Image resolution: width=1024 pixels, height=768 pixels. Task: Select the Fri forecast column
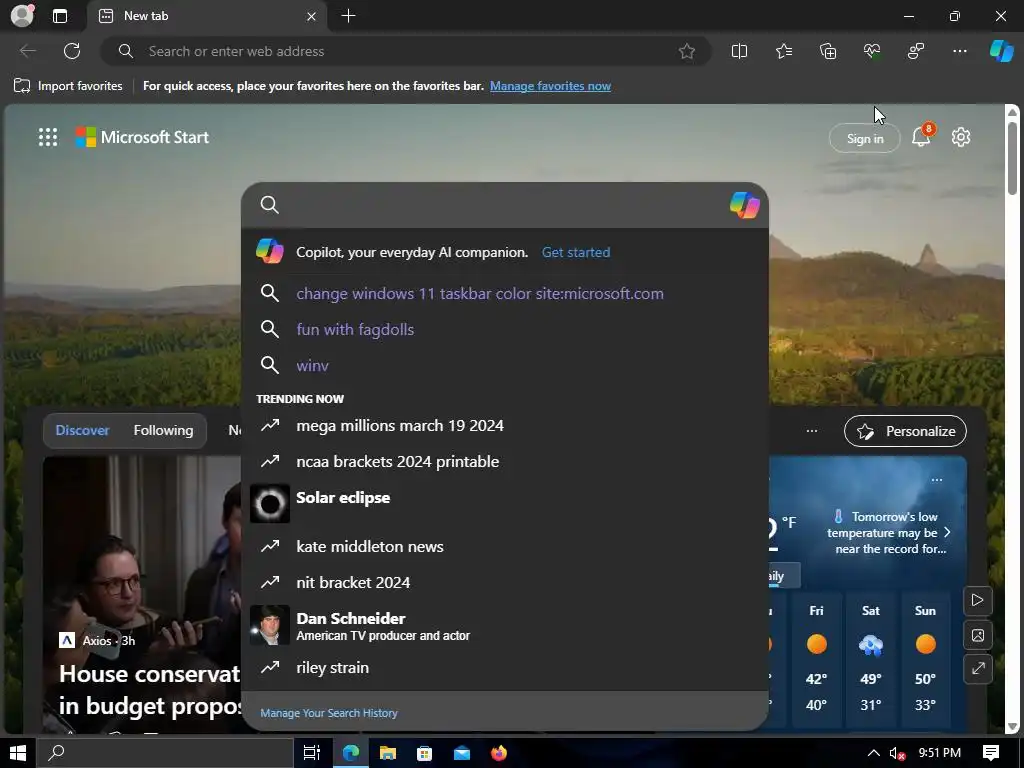pos(816,659)
